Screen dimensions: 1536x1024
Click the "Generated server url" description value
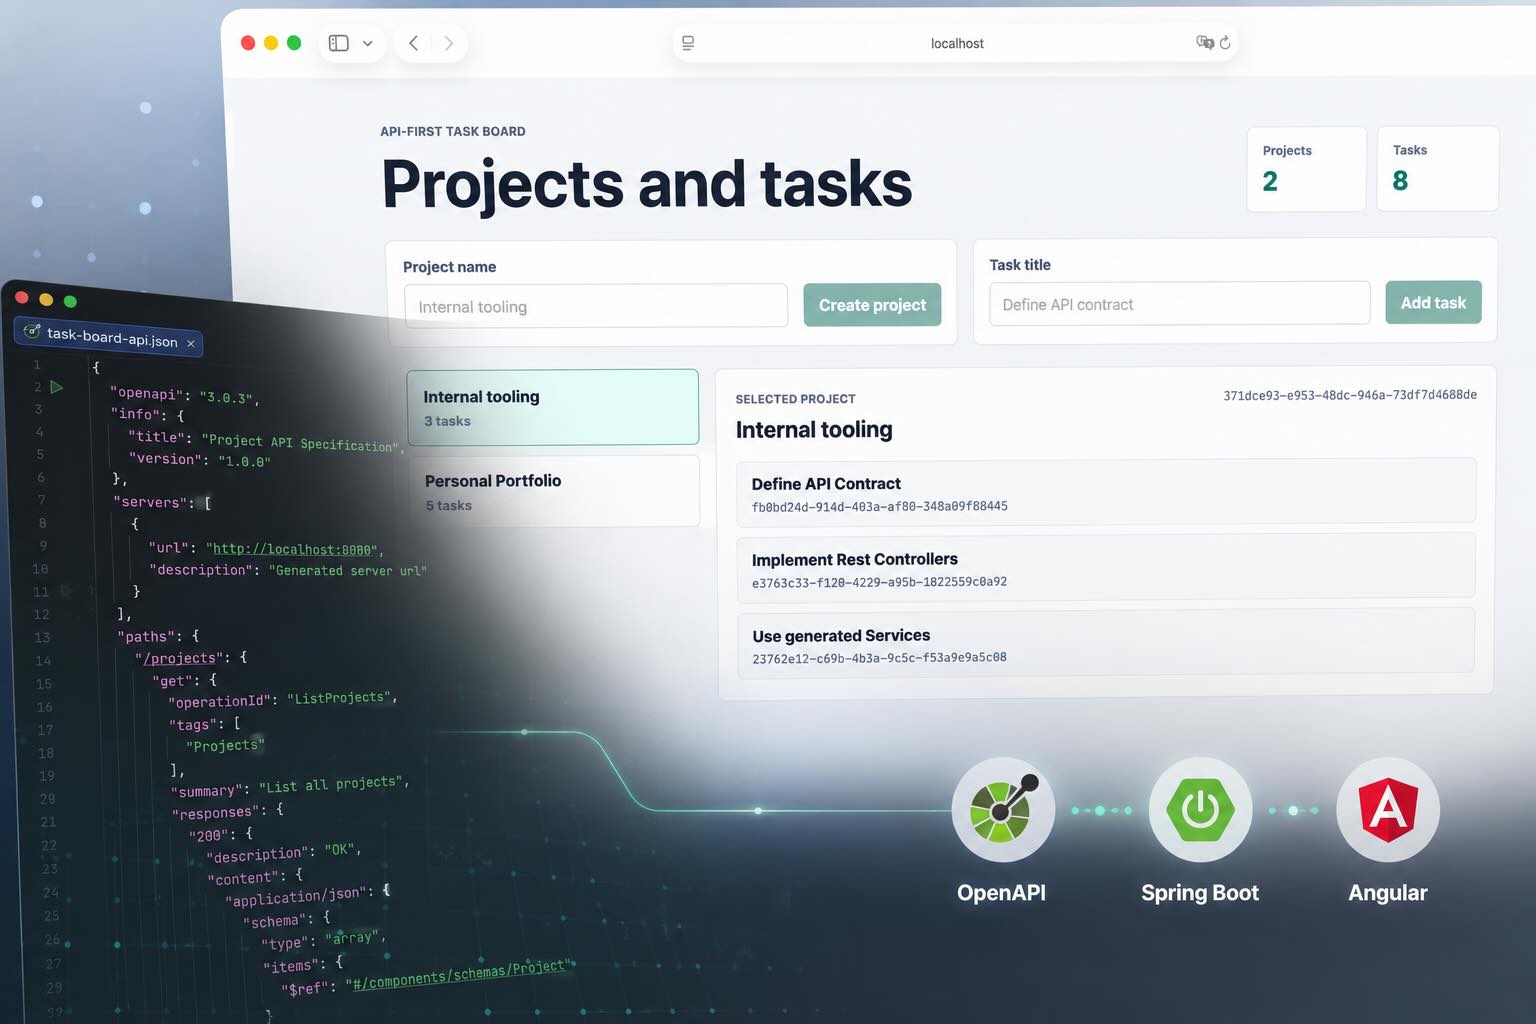(x=348, y=571)
